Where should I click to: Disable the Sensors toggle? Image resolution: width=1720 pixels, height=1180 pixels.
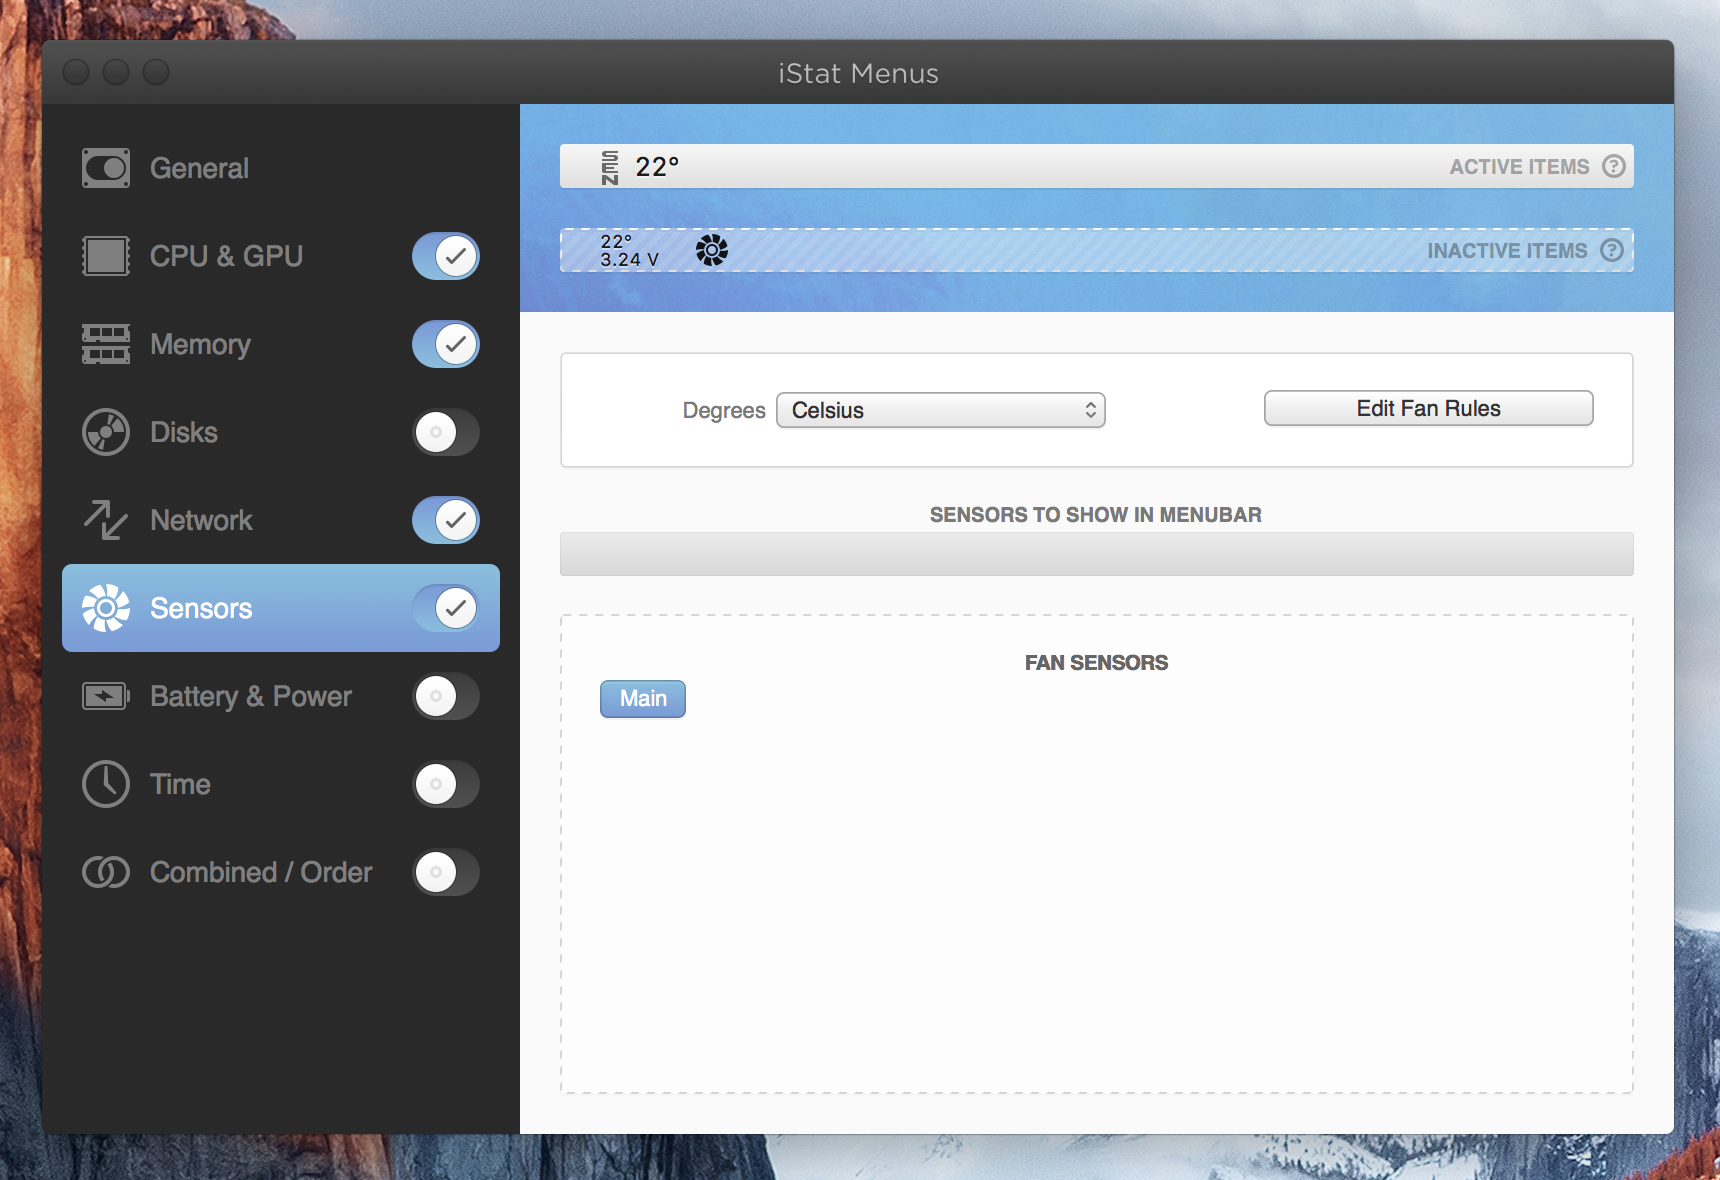[446, 608]
